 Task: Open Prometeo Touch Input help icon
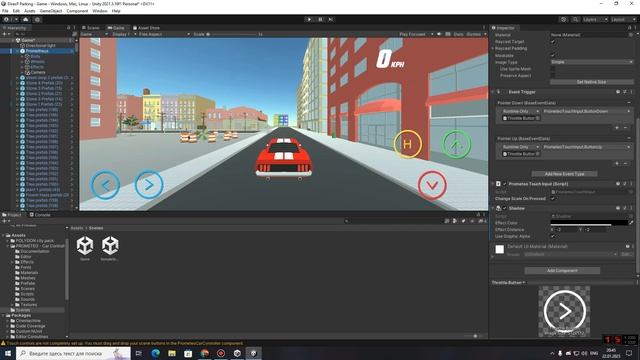618,184
